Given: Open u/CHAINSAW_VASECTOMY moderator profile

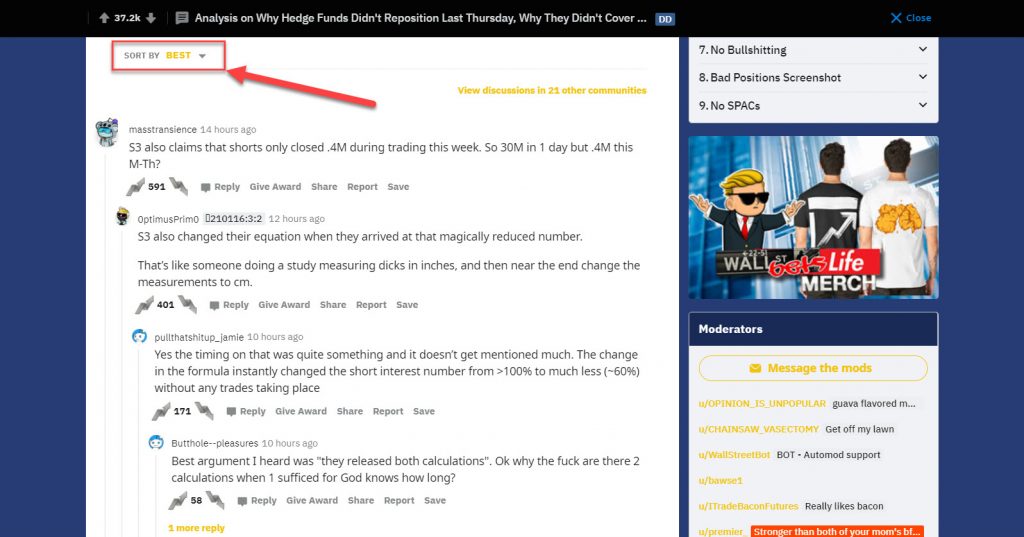Looking at the screenshot, I should 758,429.
